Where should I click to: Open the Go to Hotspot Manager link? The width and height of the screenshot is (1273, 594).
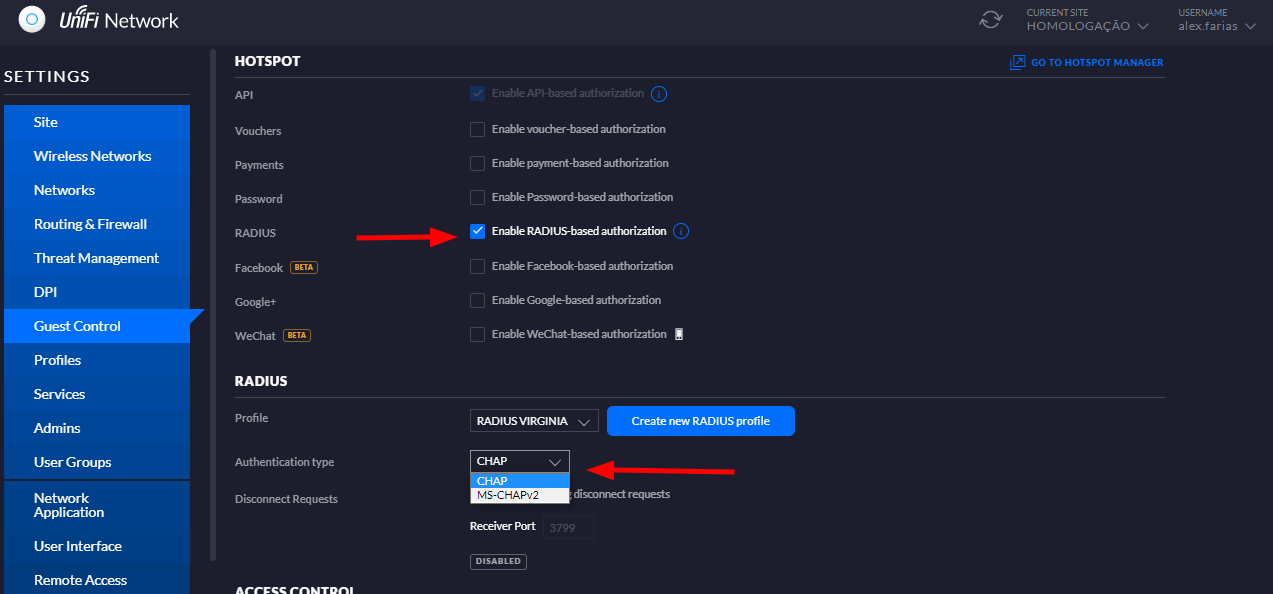click(1096, 62)
